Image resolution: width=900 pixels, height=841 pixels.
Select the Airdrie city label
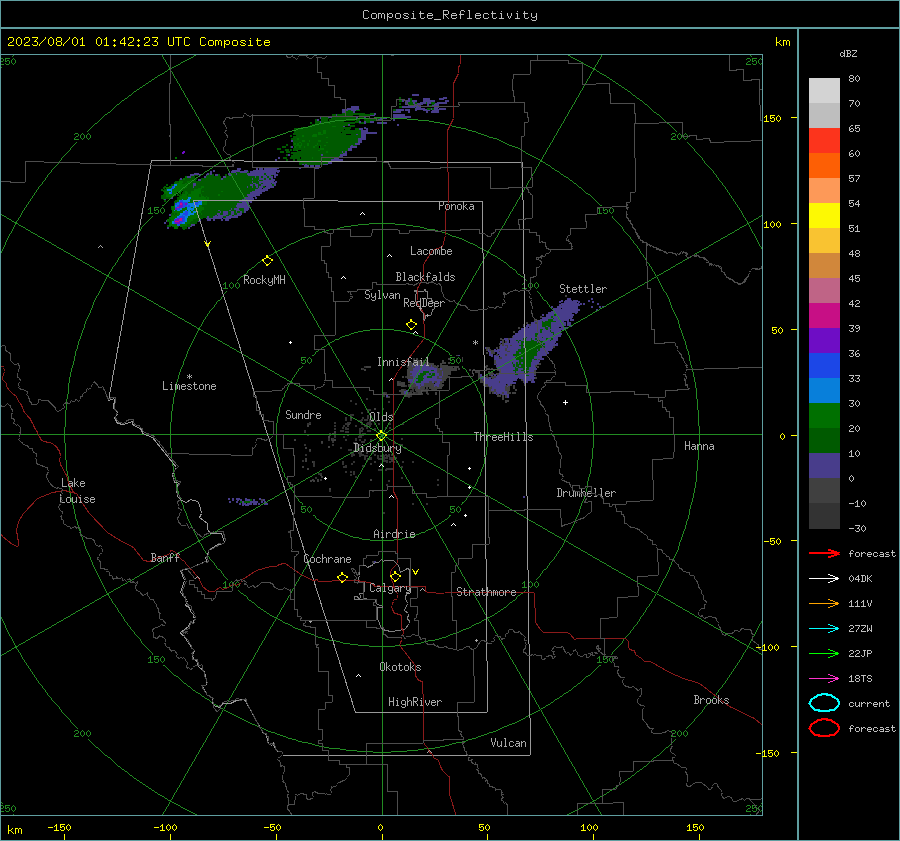point(394,534)
